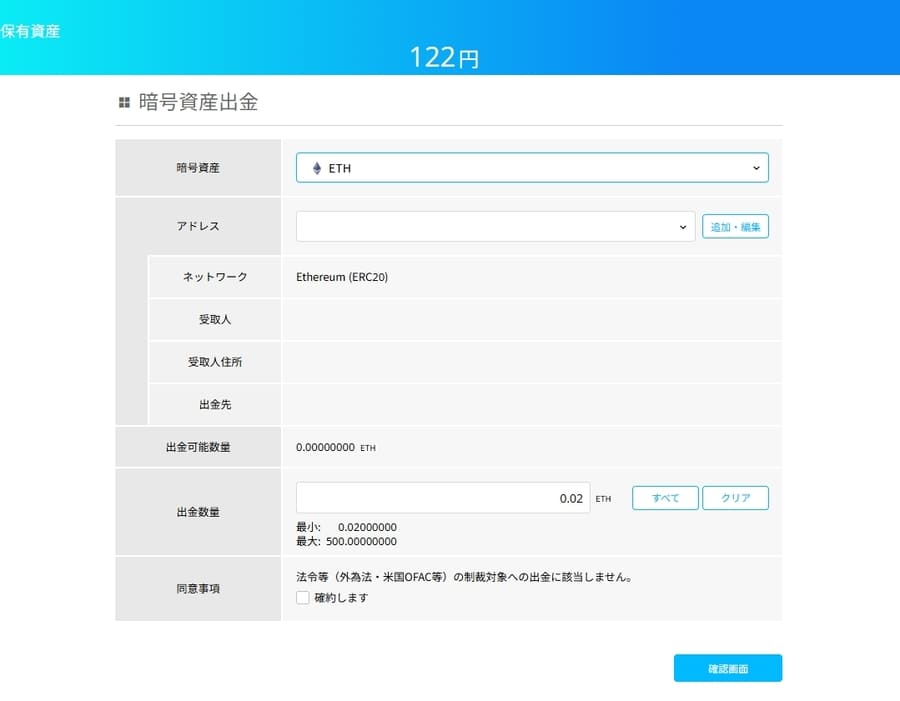
Task: Click the ネットワーク row label
Action: coord(215,277)
